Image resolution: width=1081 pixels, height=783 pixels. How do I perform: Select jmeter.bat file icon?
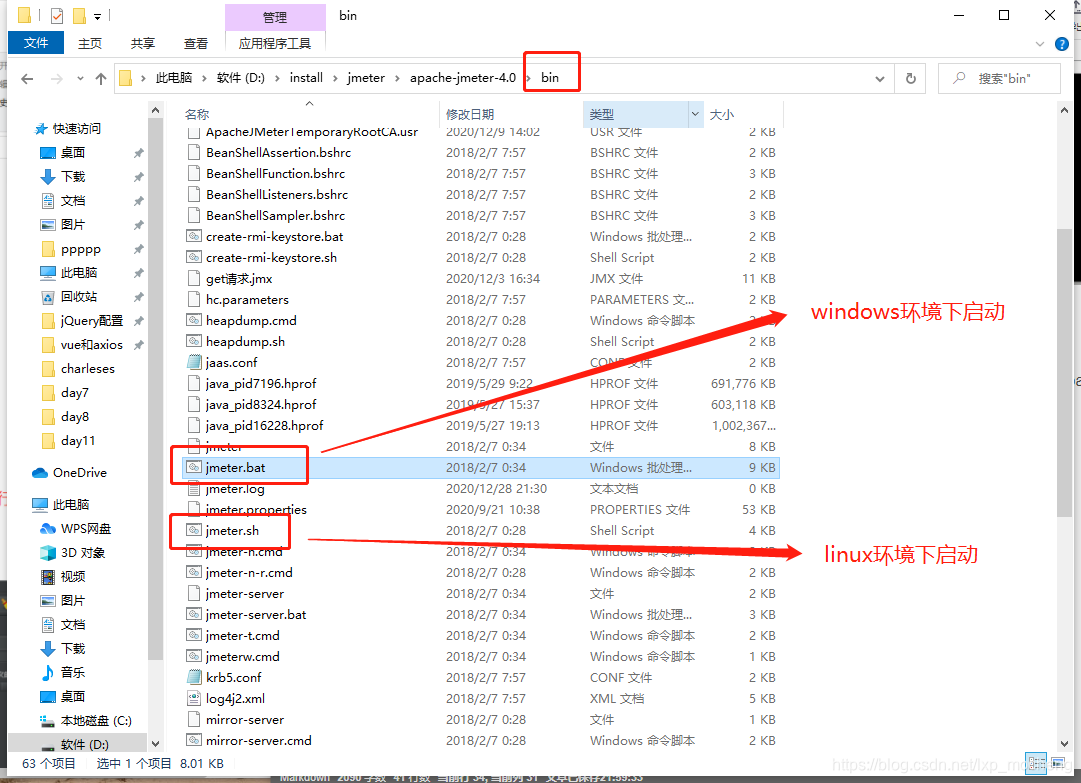pyautogui.click(x=194, y=467)
